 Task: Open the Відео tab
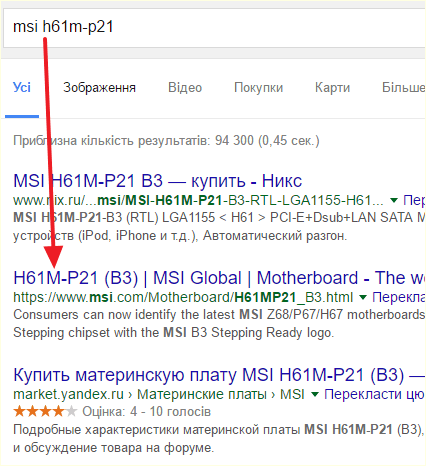[185, 88]
